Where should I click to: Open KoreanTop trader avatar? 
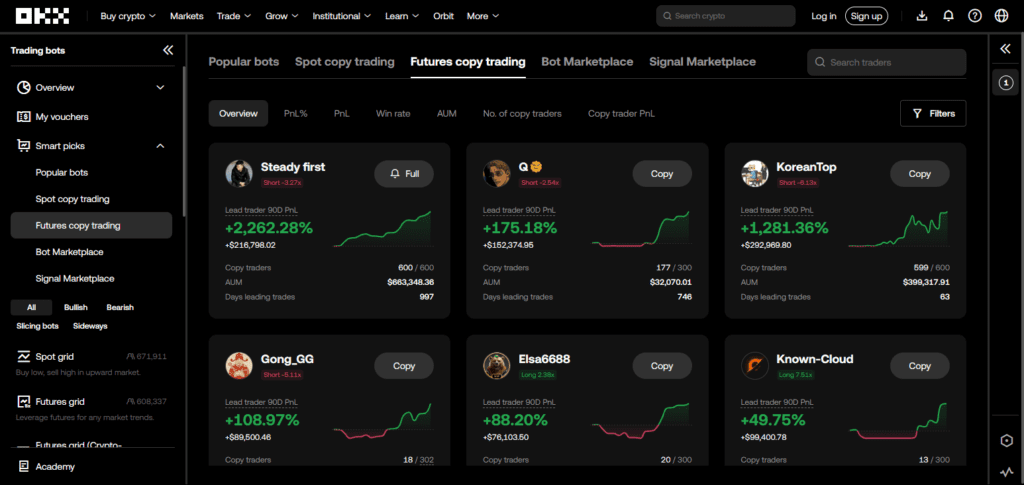pyautogui.click(x=755, y=174)
